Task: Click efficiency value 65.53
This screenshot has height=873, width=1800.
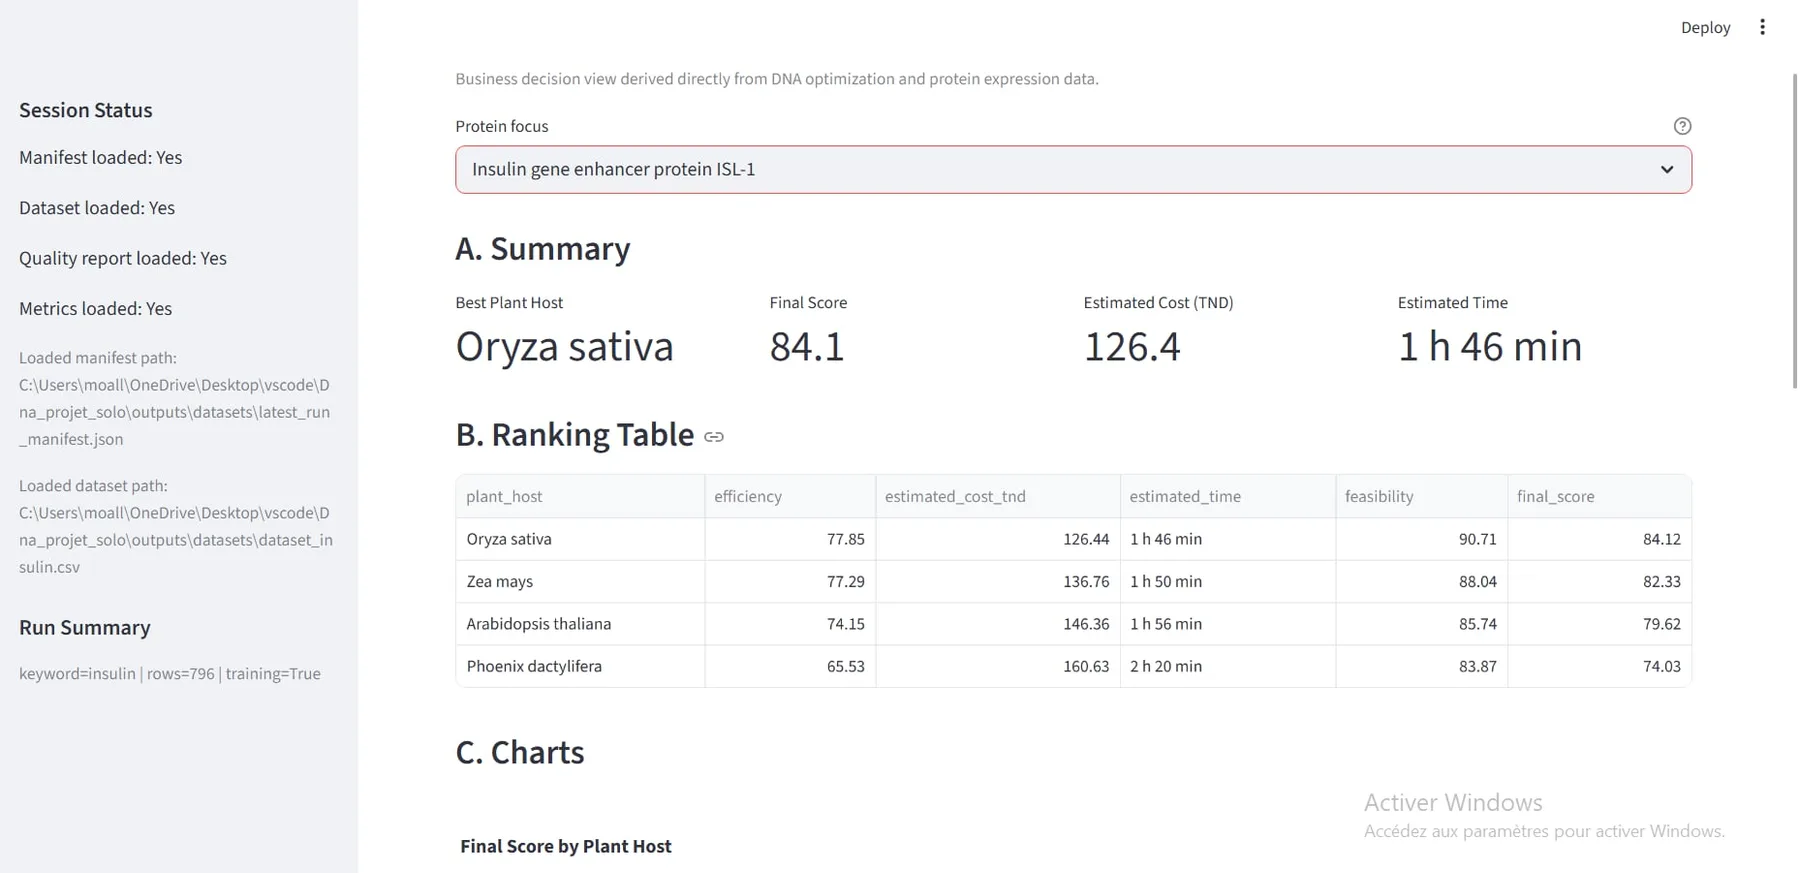Action: click(790, 666)
